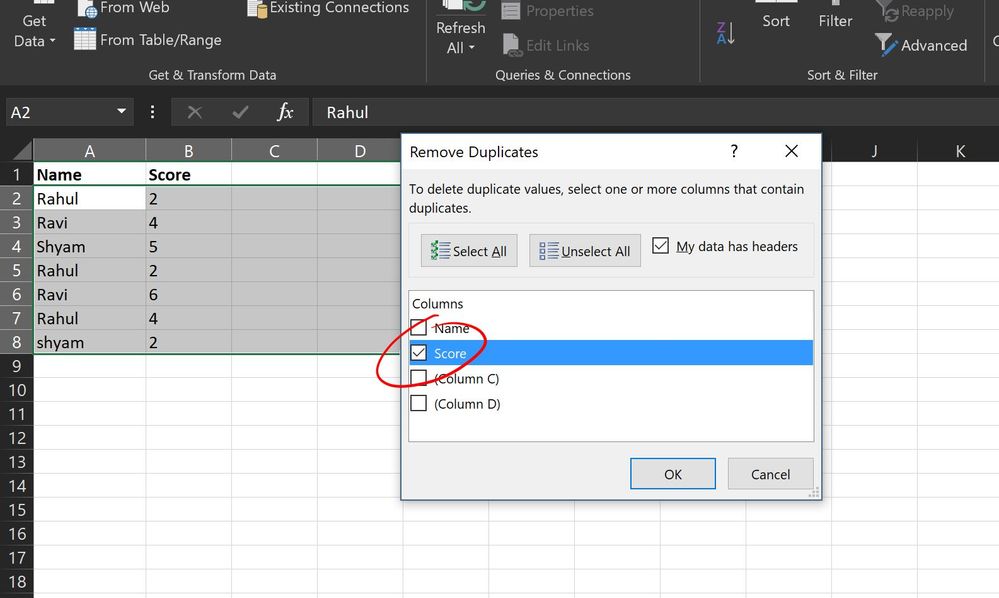Select column K header
This screenshot has height=598, width=999.
(x=959, y=151)
